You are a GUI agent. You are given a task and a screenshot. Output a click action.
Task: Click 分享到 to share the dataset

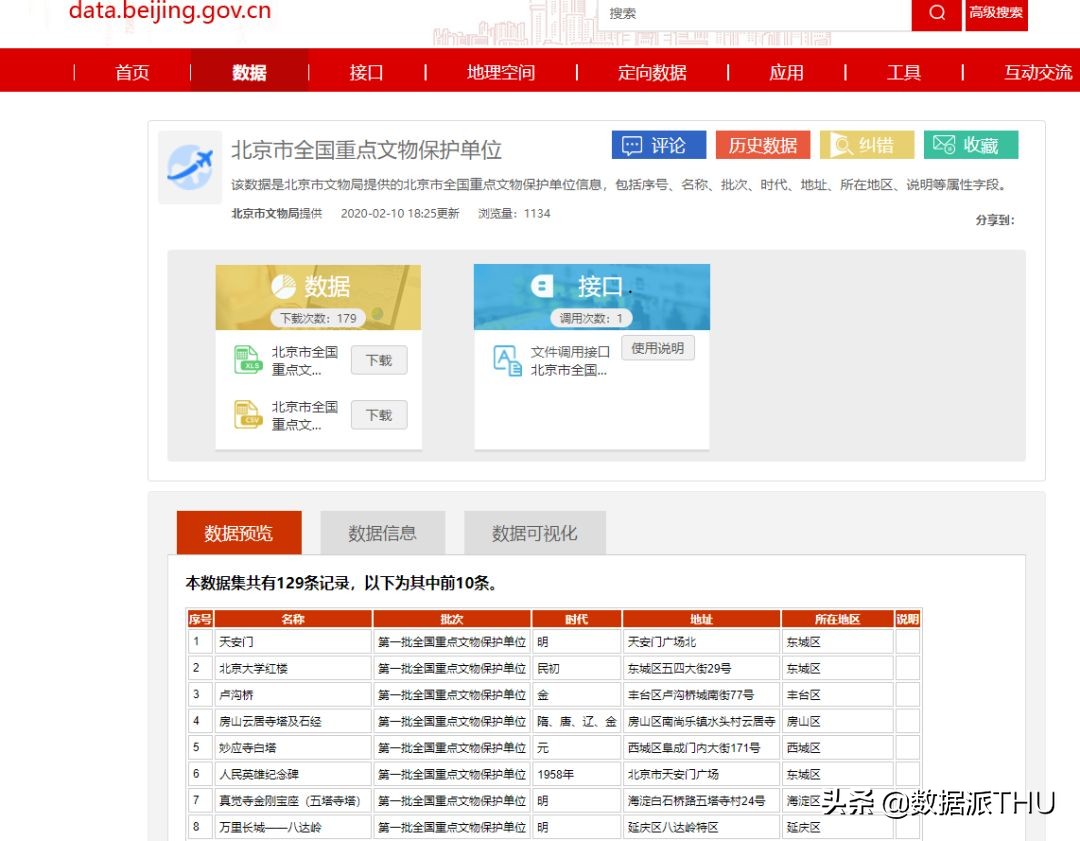pyautogui.click(x=994, y=218)
